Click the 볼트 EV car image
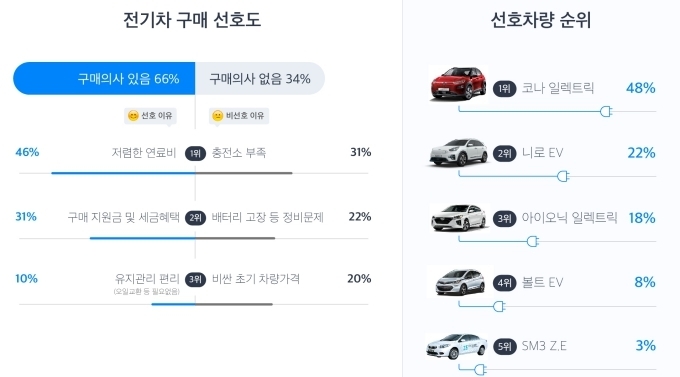The height and width of the screenshot is (377, 680). tap(460, 282)
